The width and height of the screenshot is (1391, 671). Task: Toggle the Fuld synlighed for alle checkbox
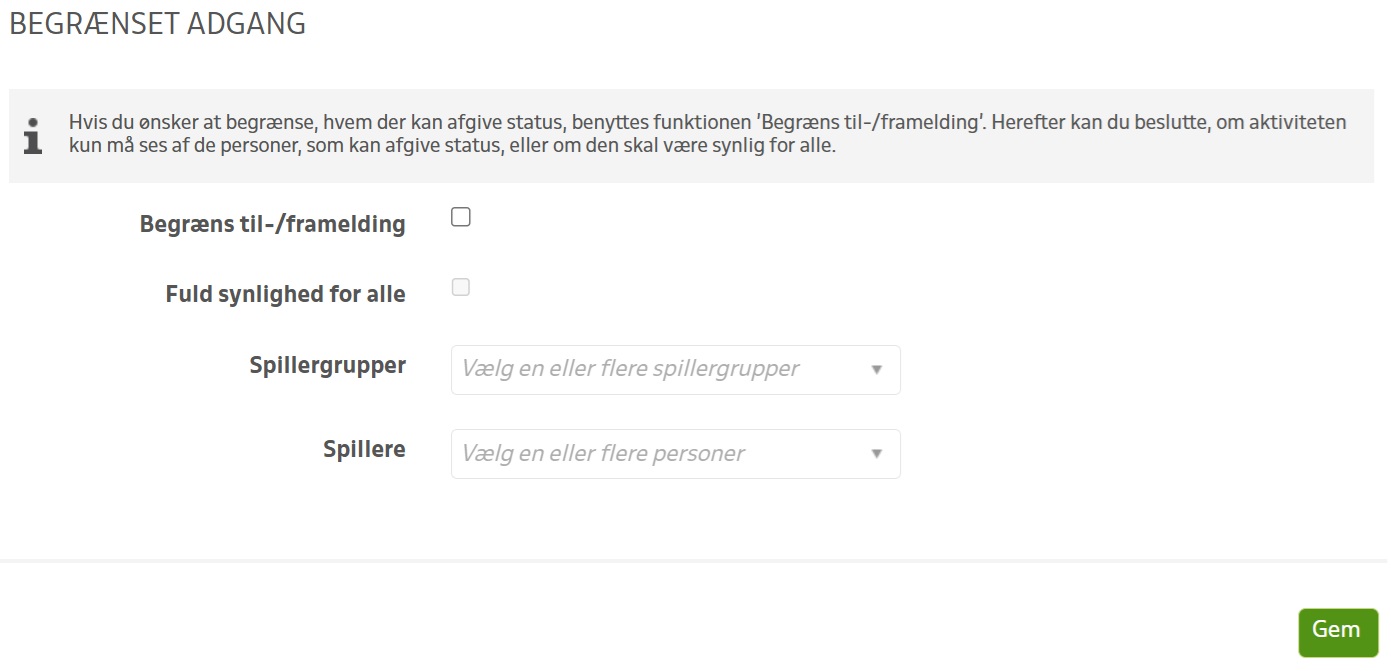coord(461,288)
